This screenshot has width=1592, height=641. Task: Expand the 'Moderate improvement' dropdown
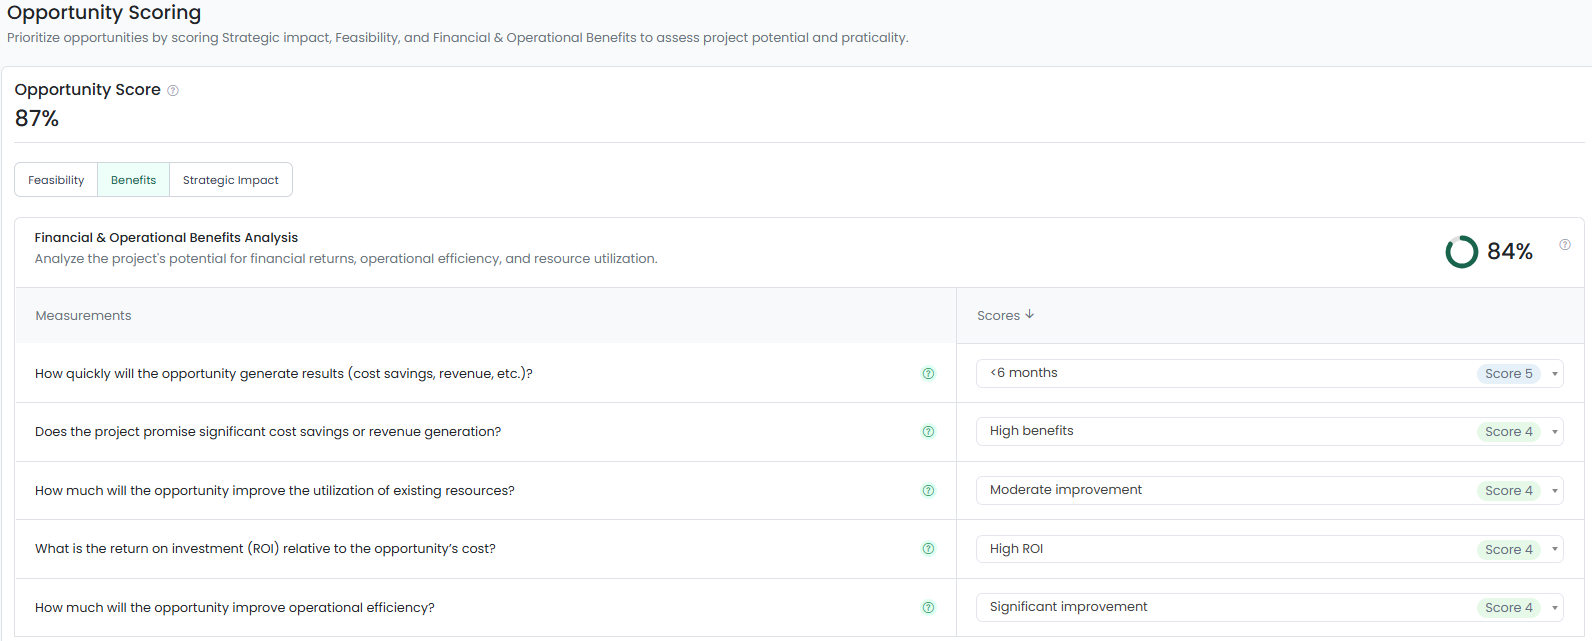point(1554,491)
